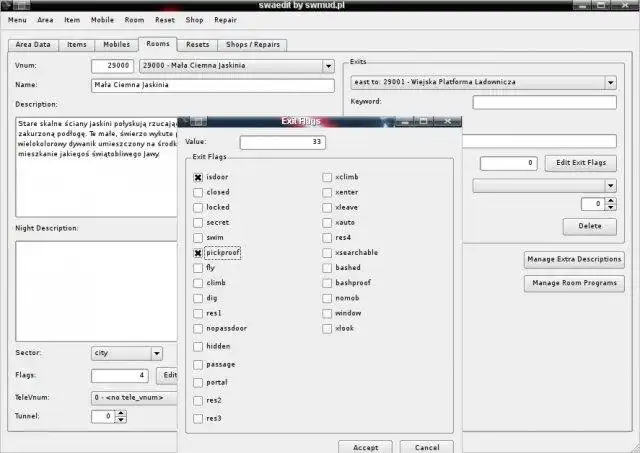640x453 pixels.
Task: Enable the xclimb flag
Action: tap(327, 177)
